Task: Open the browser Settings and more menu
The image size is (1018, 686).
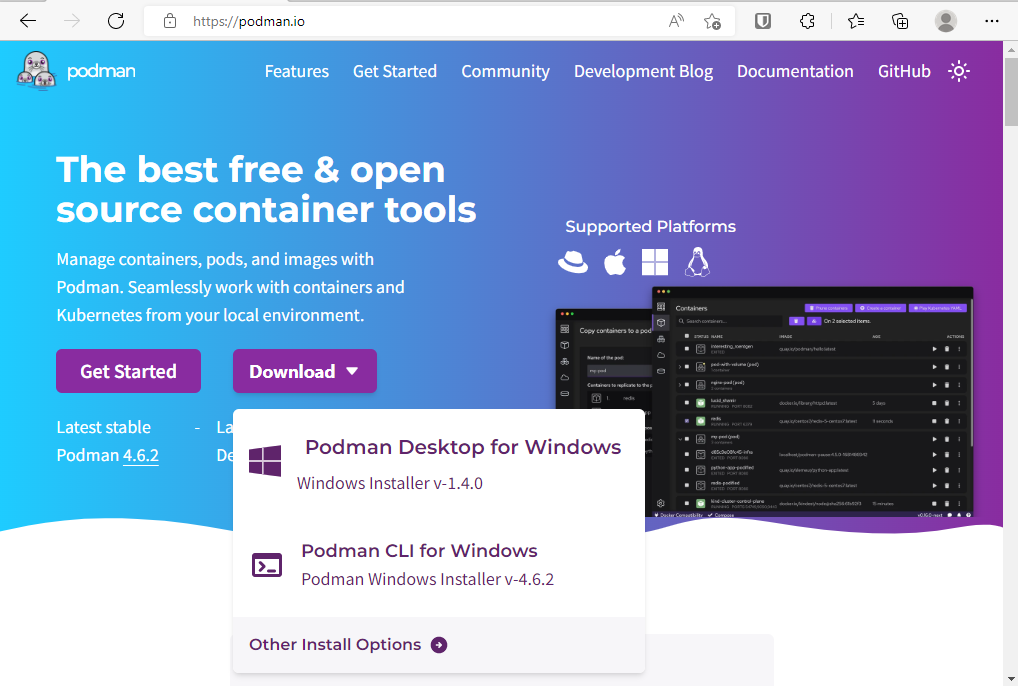Action: tap(991, 21)
